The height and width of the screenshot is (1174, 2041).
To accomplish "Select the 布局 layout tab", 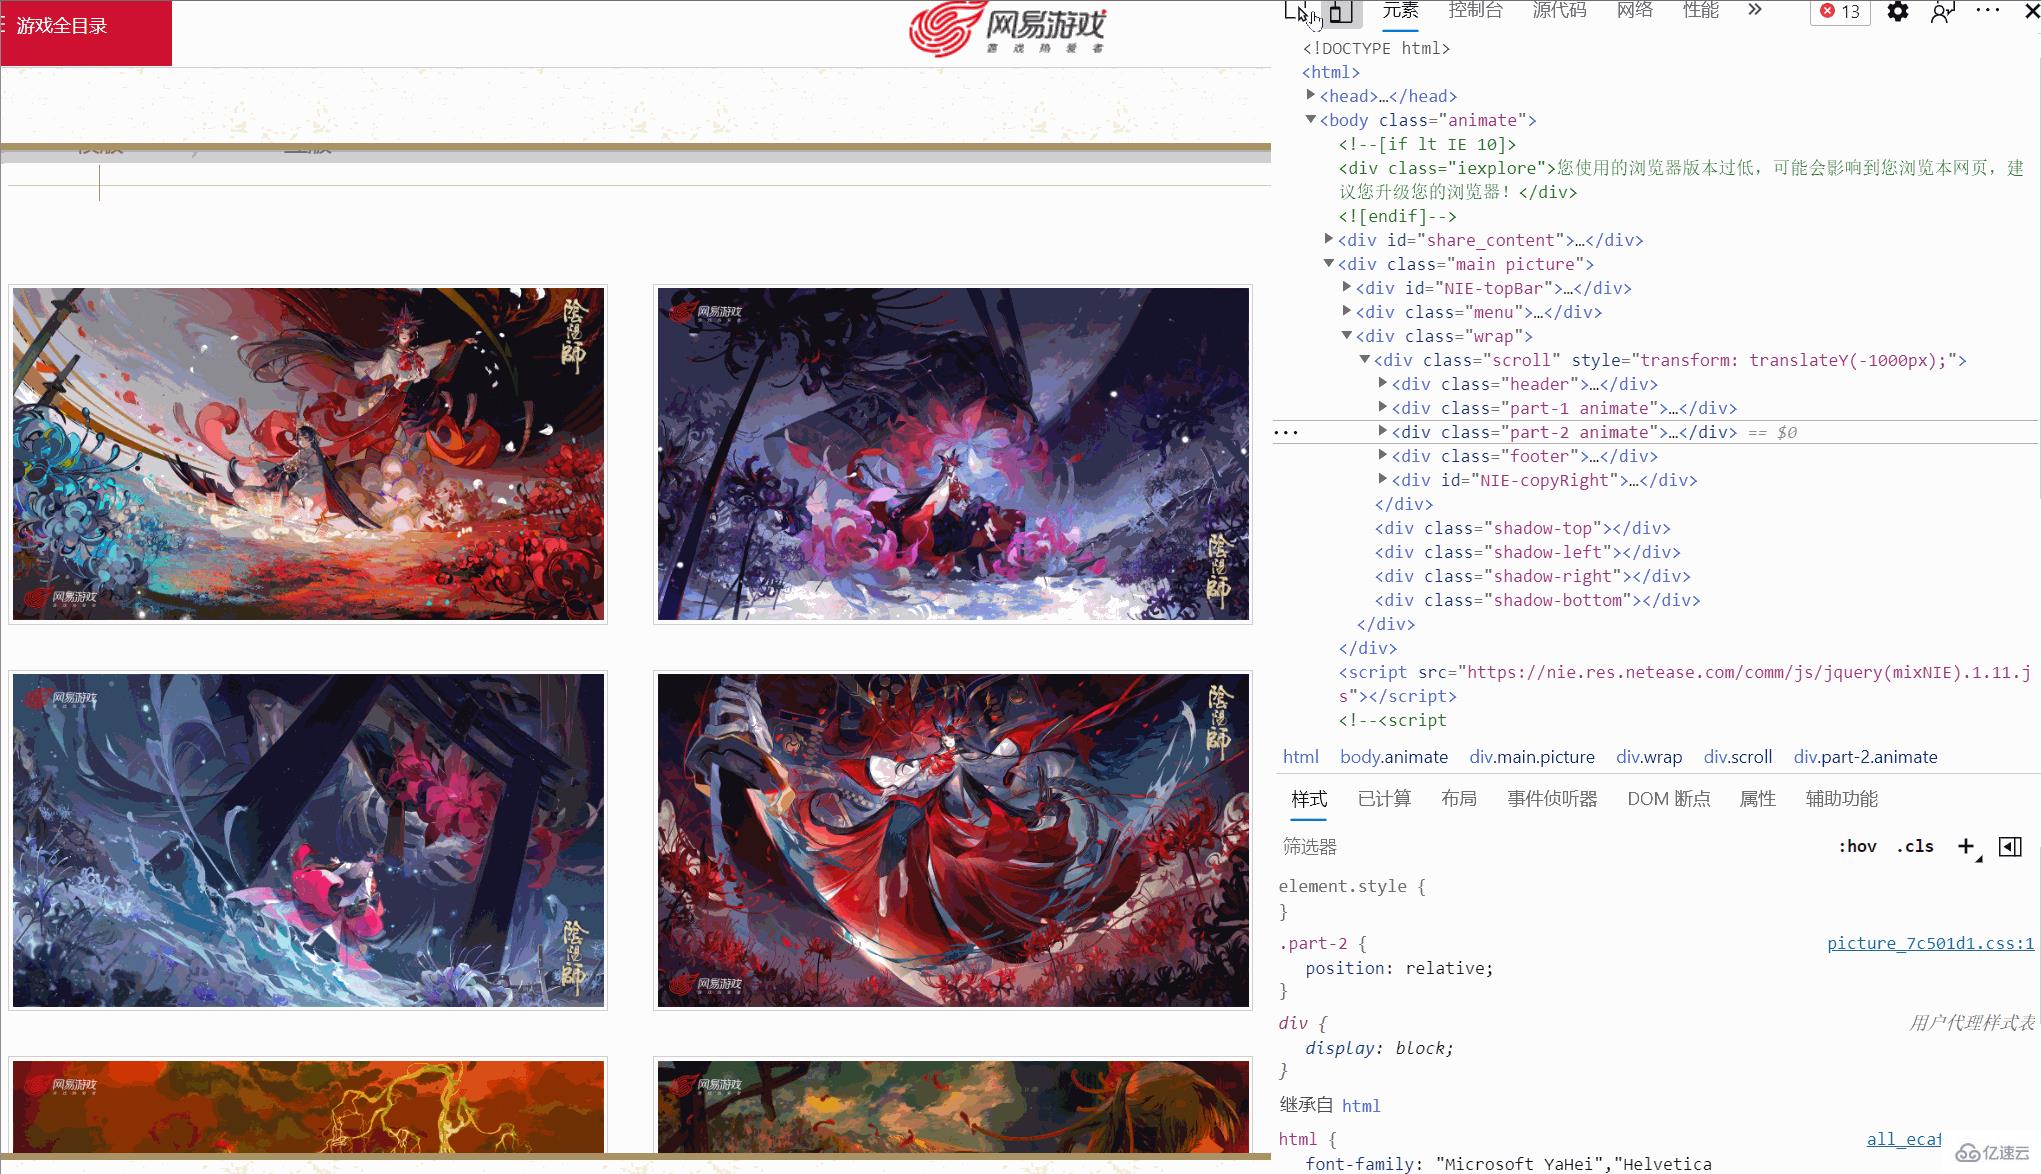I will (1458, 799).
